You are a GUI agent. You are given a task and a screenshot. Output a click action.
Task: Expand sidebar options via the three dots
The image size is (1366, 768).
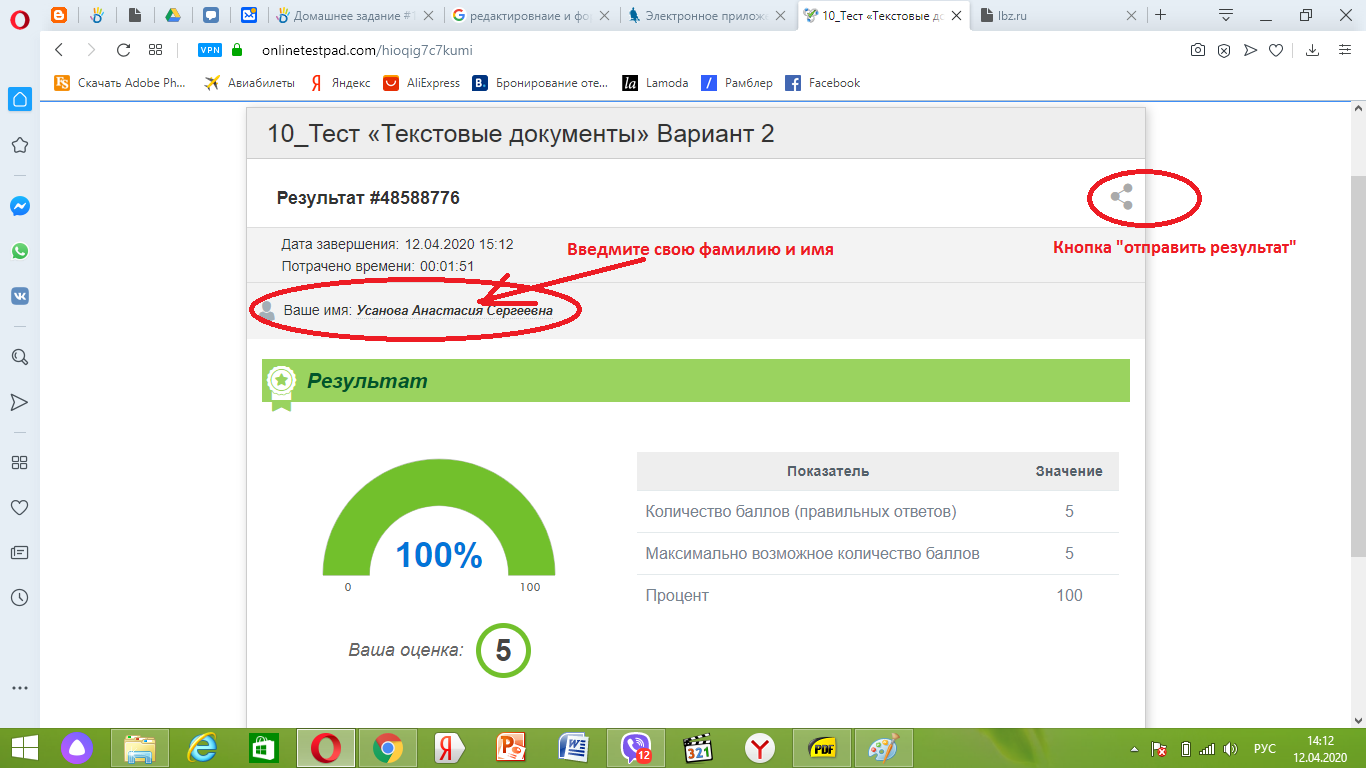(x=20, y=687)
